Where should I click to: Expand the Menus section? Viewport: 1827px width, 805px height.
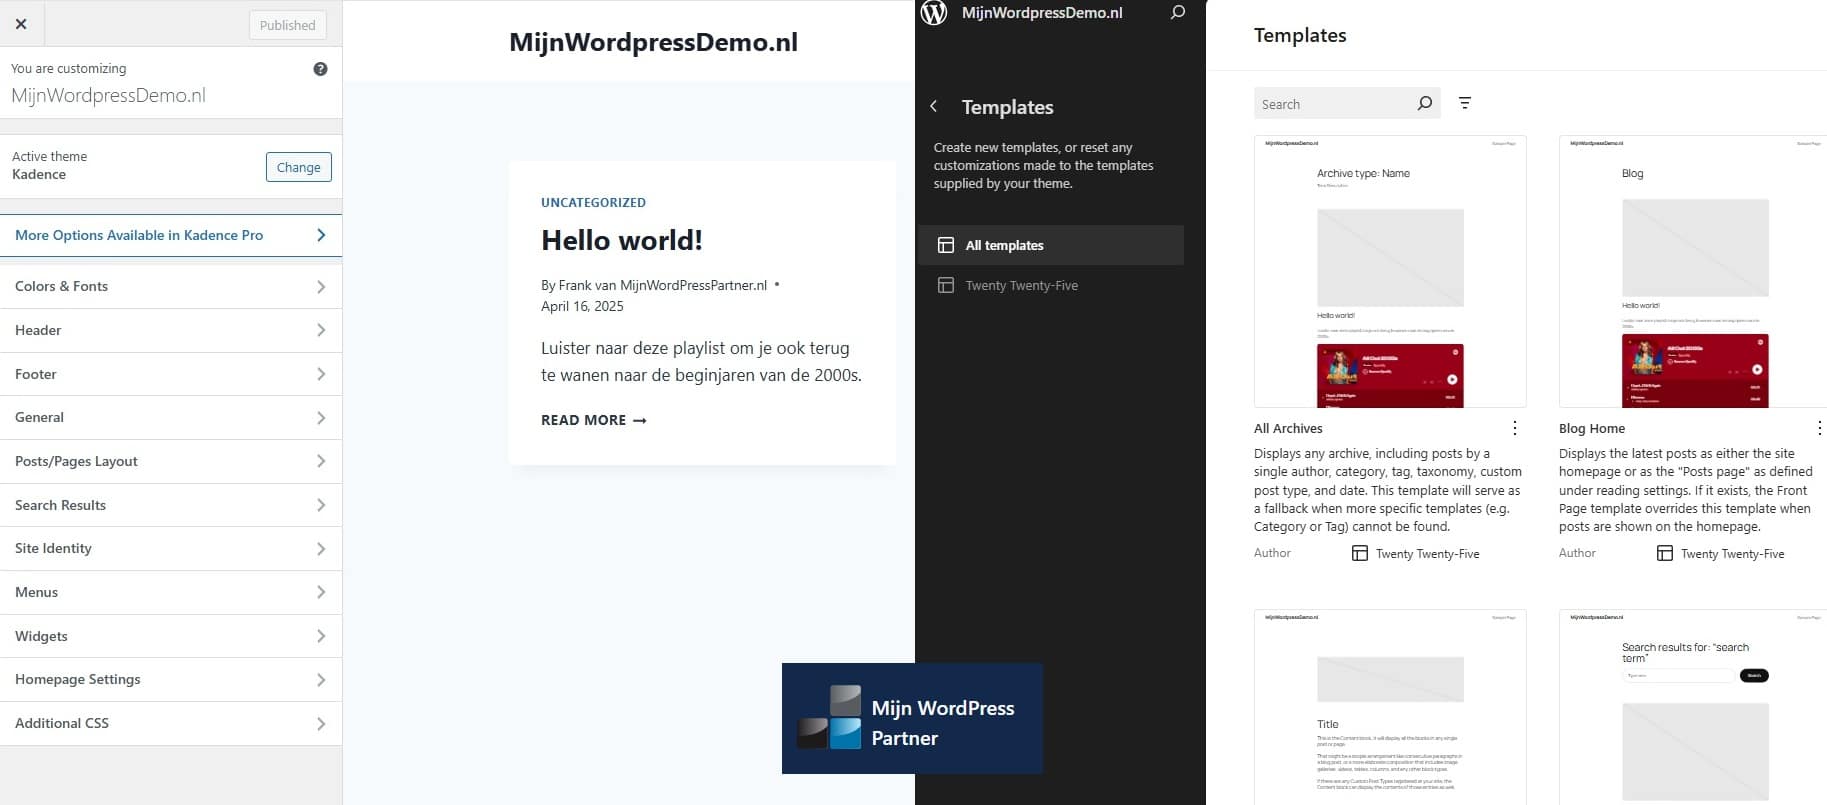(x=171, y=592)
